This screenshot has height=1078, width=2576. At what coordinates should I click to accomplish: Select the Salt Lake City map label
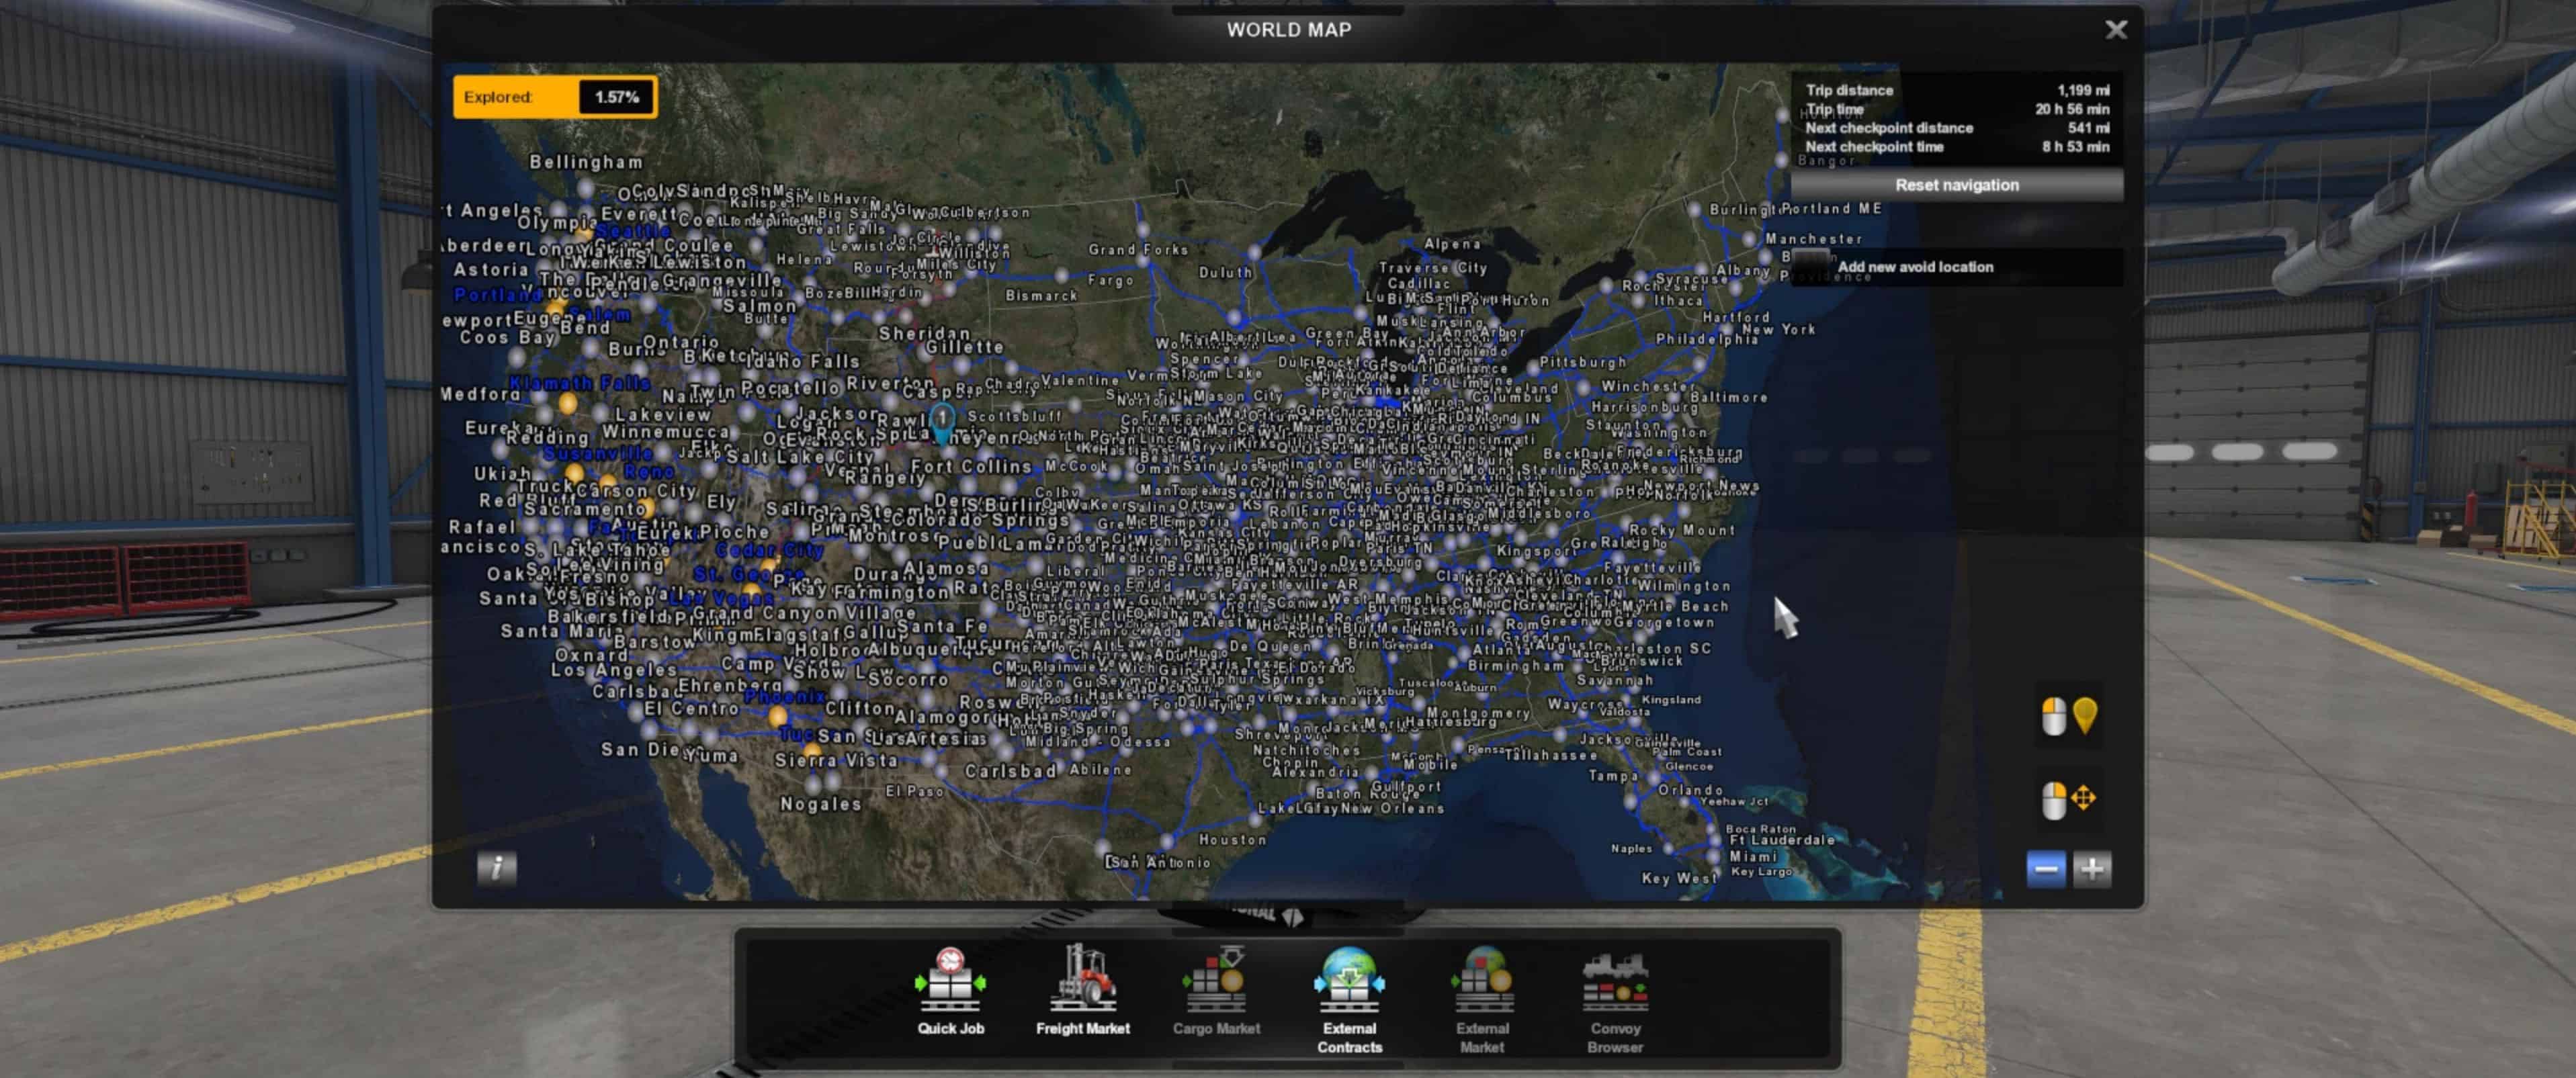[799, 457]
